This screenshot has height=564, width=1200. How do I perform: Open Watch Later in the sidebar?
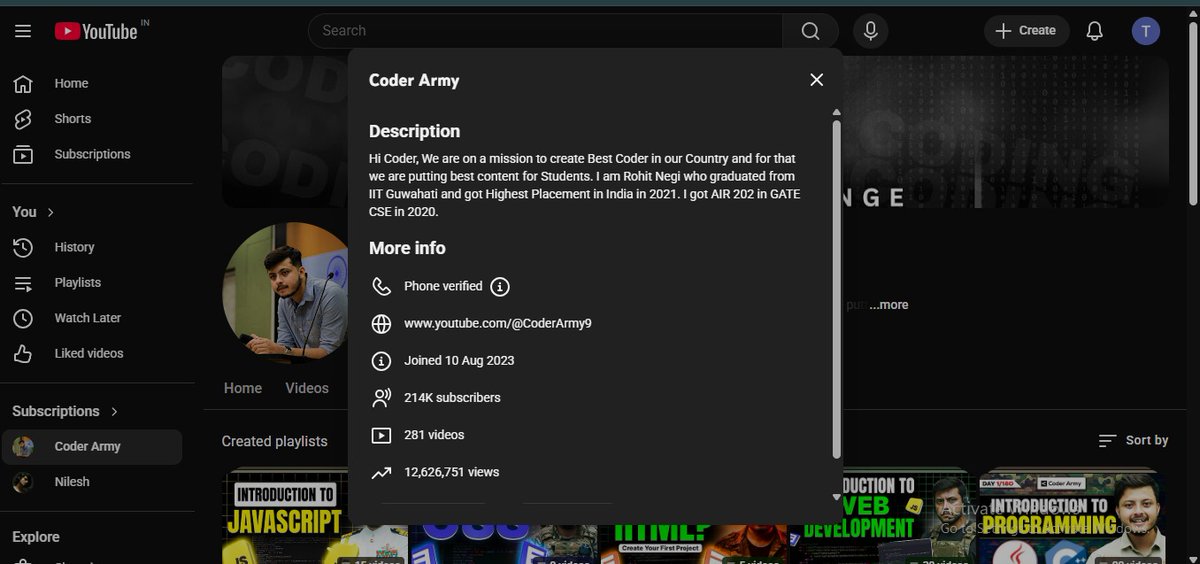tap(92, 318)
